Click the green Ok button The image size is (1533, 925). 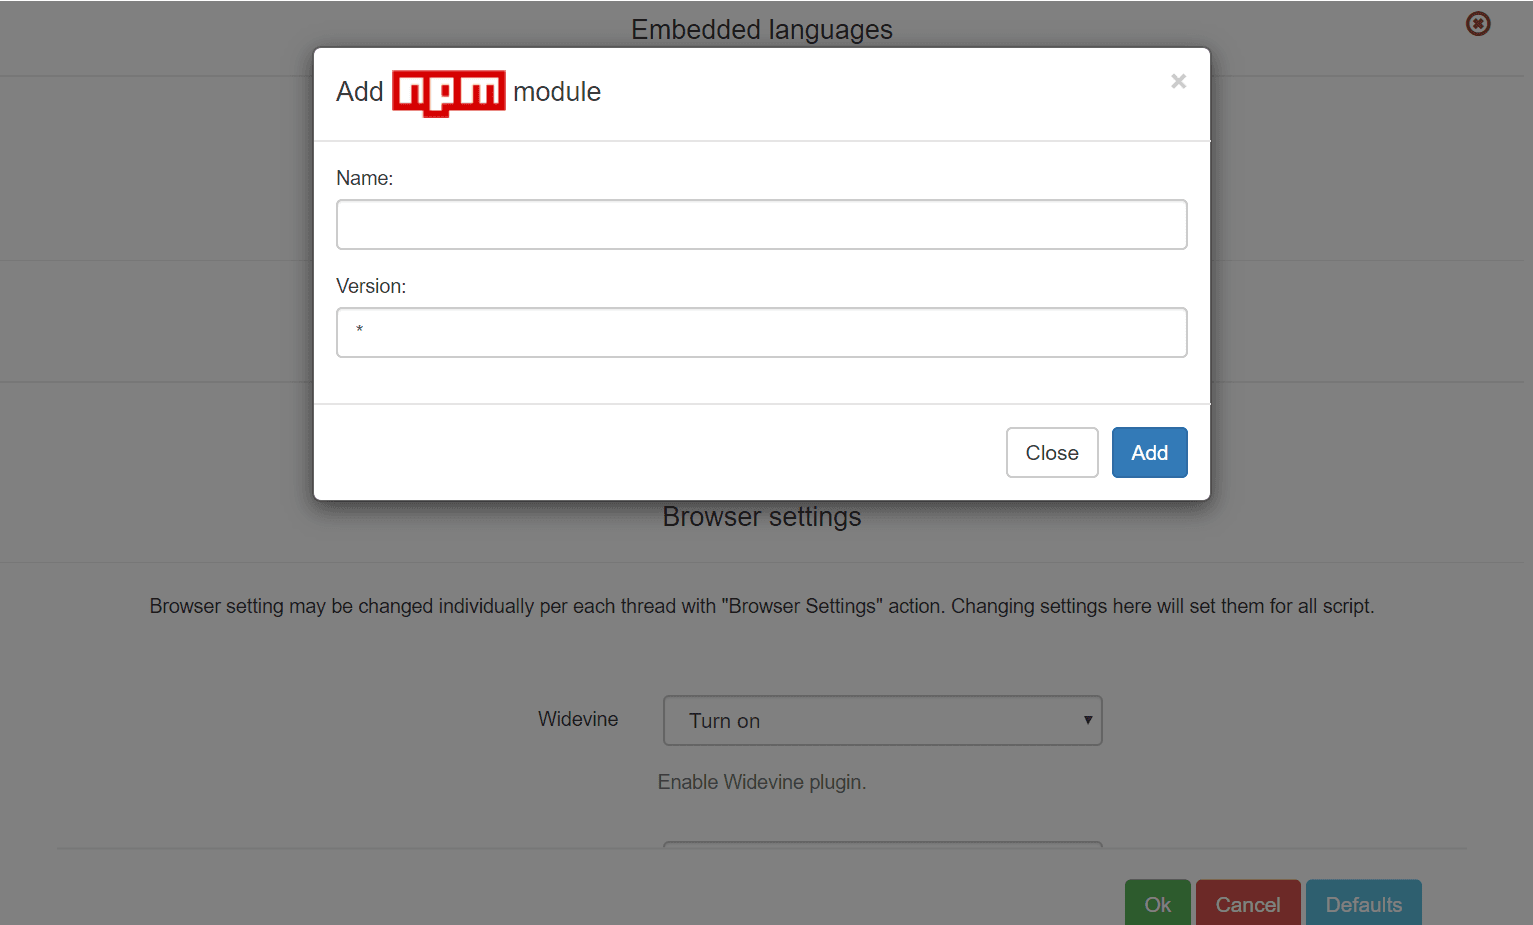(1157, 903)
